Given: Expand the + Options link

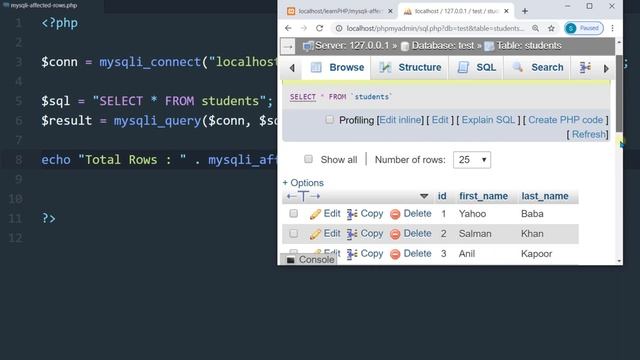Looking at the screenshot, I should 303,183.
